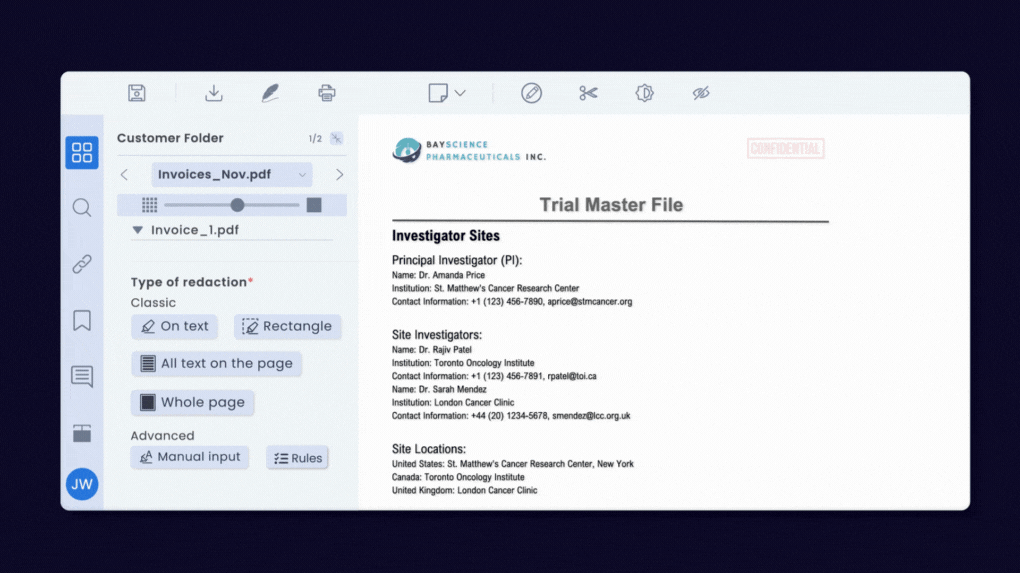1020x573 pixels.
Task: Collapse the Invoice_1.pdf tree item
Action: 137,230
